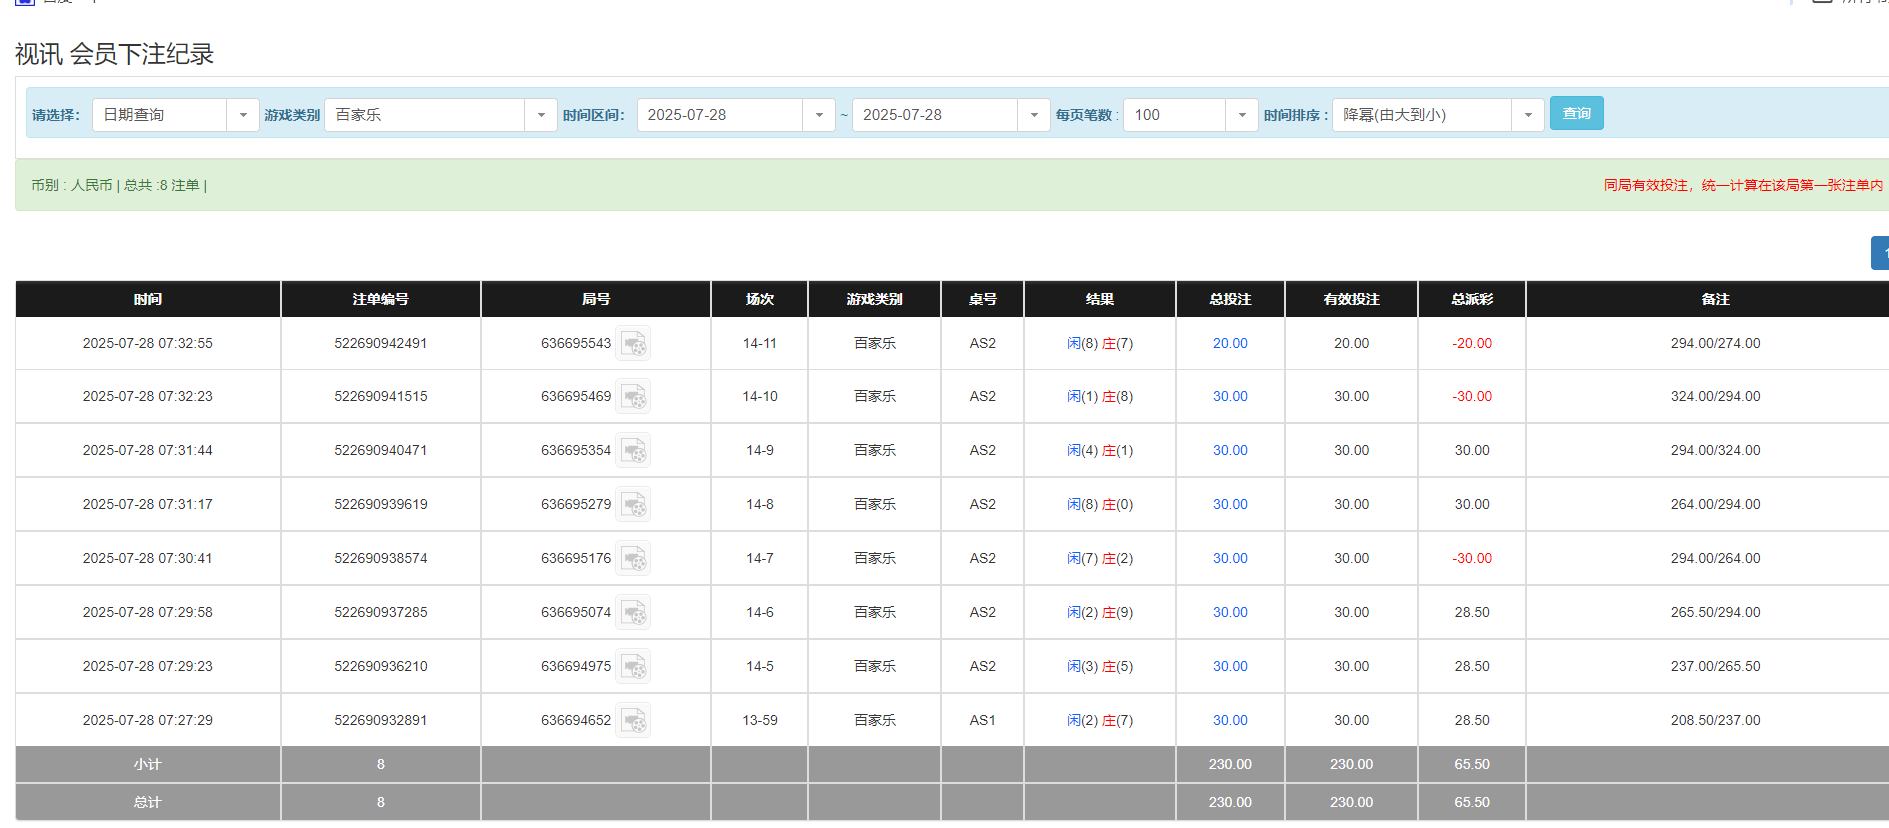Click replay icon beside round 636695354
1889x828 pixels.
633,451
